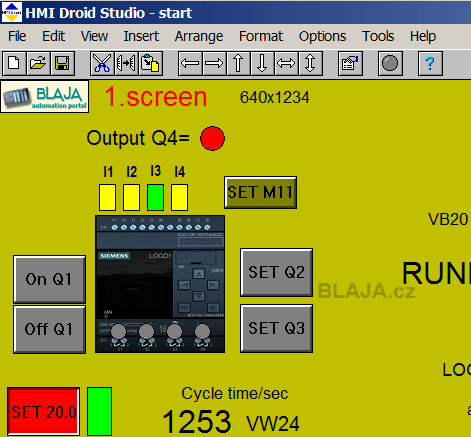This screenshot has height=437, width=471.
Task: Click the vertical double-arrow resize icon
Action: tap(310, 63)
